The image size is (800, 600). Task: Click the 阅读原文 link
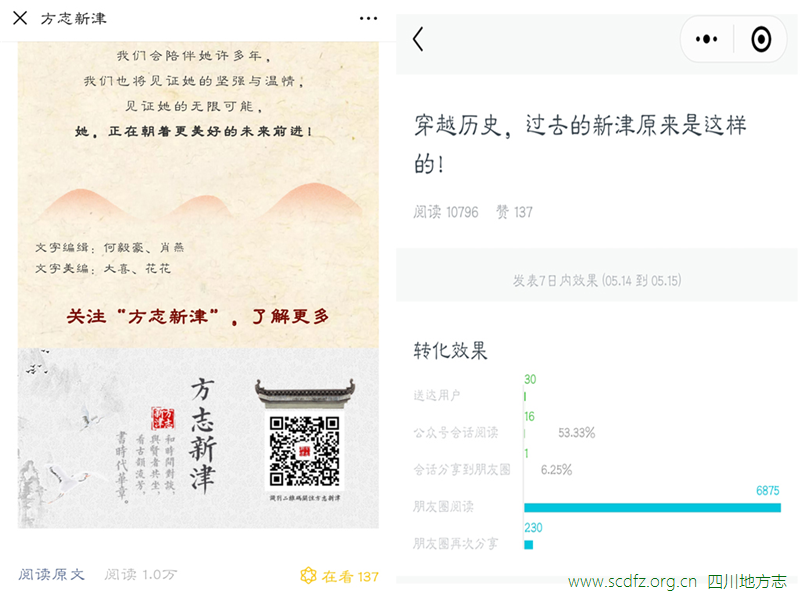point(52,574)
